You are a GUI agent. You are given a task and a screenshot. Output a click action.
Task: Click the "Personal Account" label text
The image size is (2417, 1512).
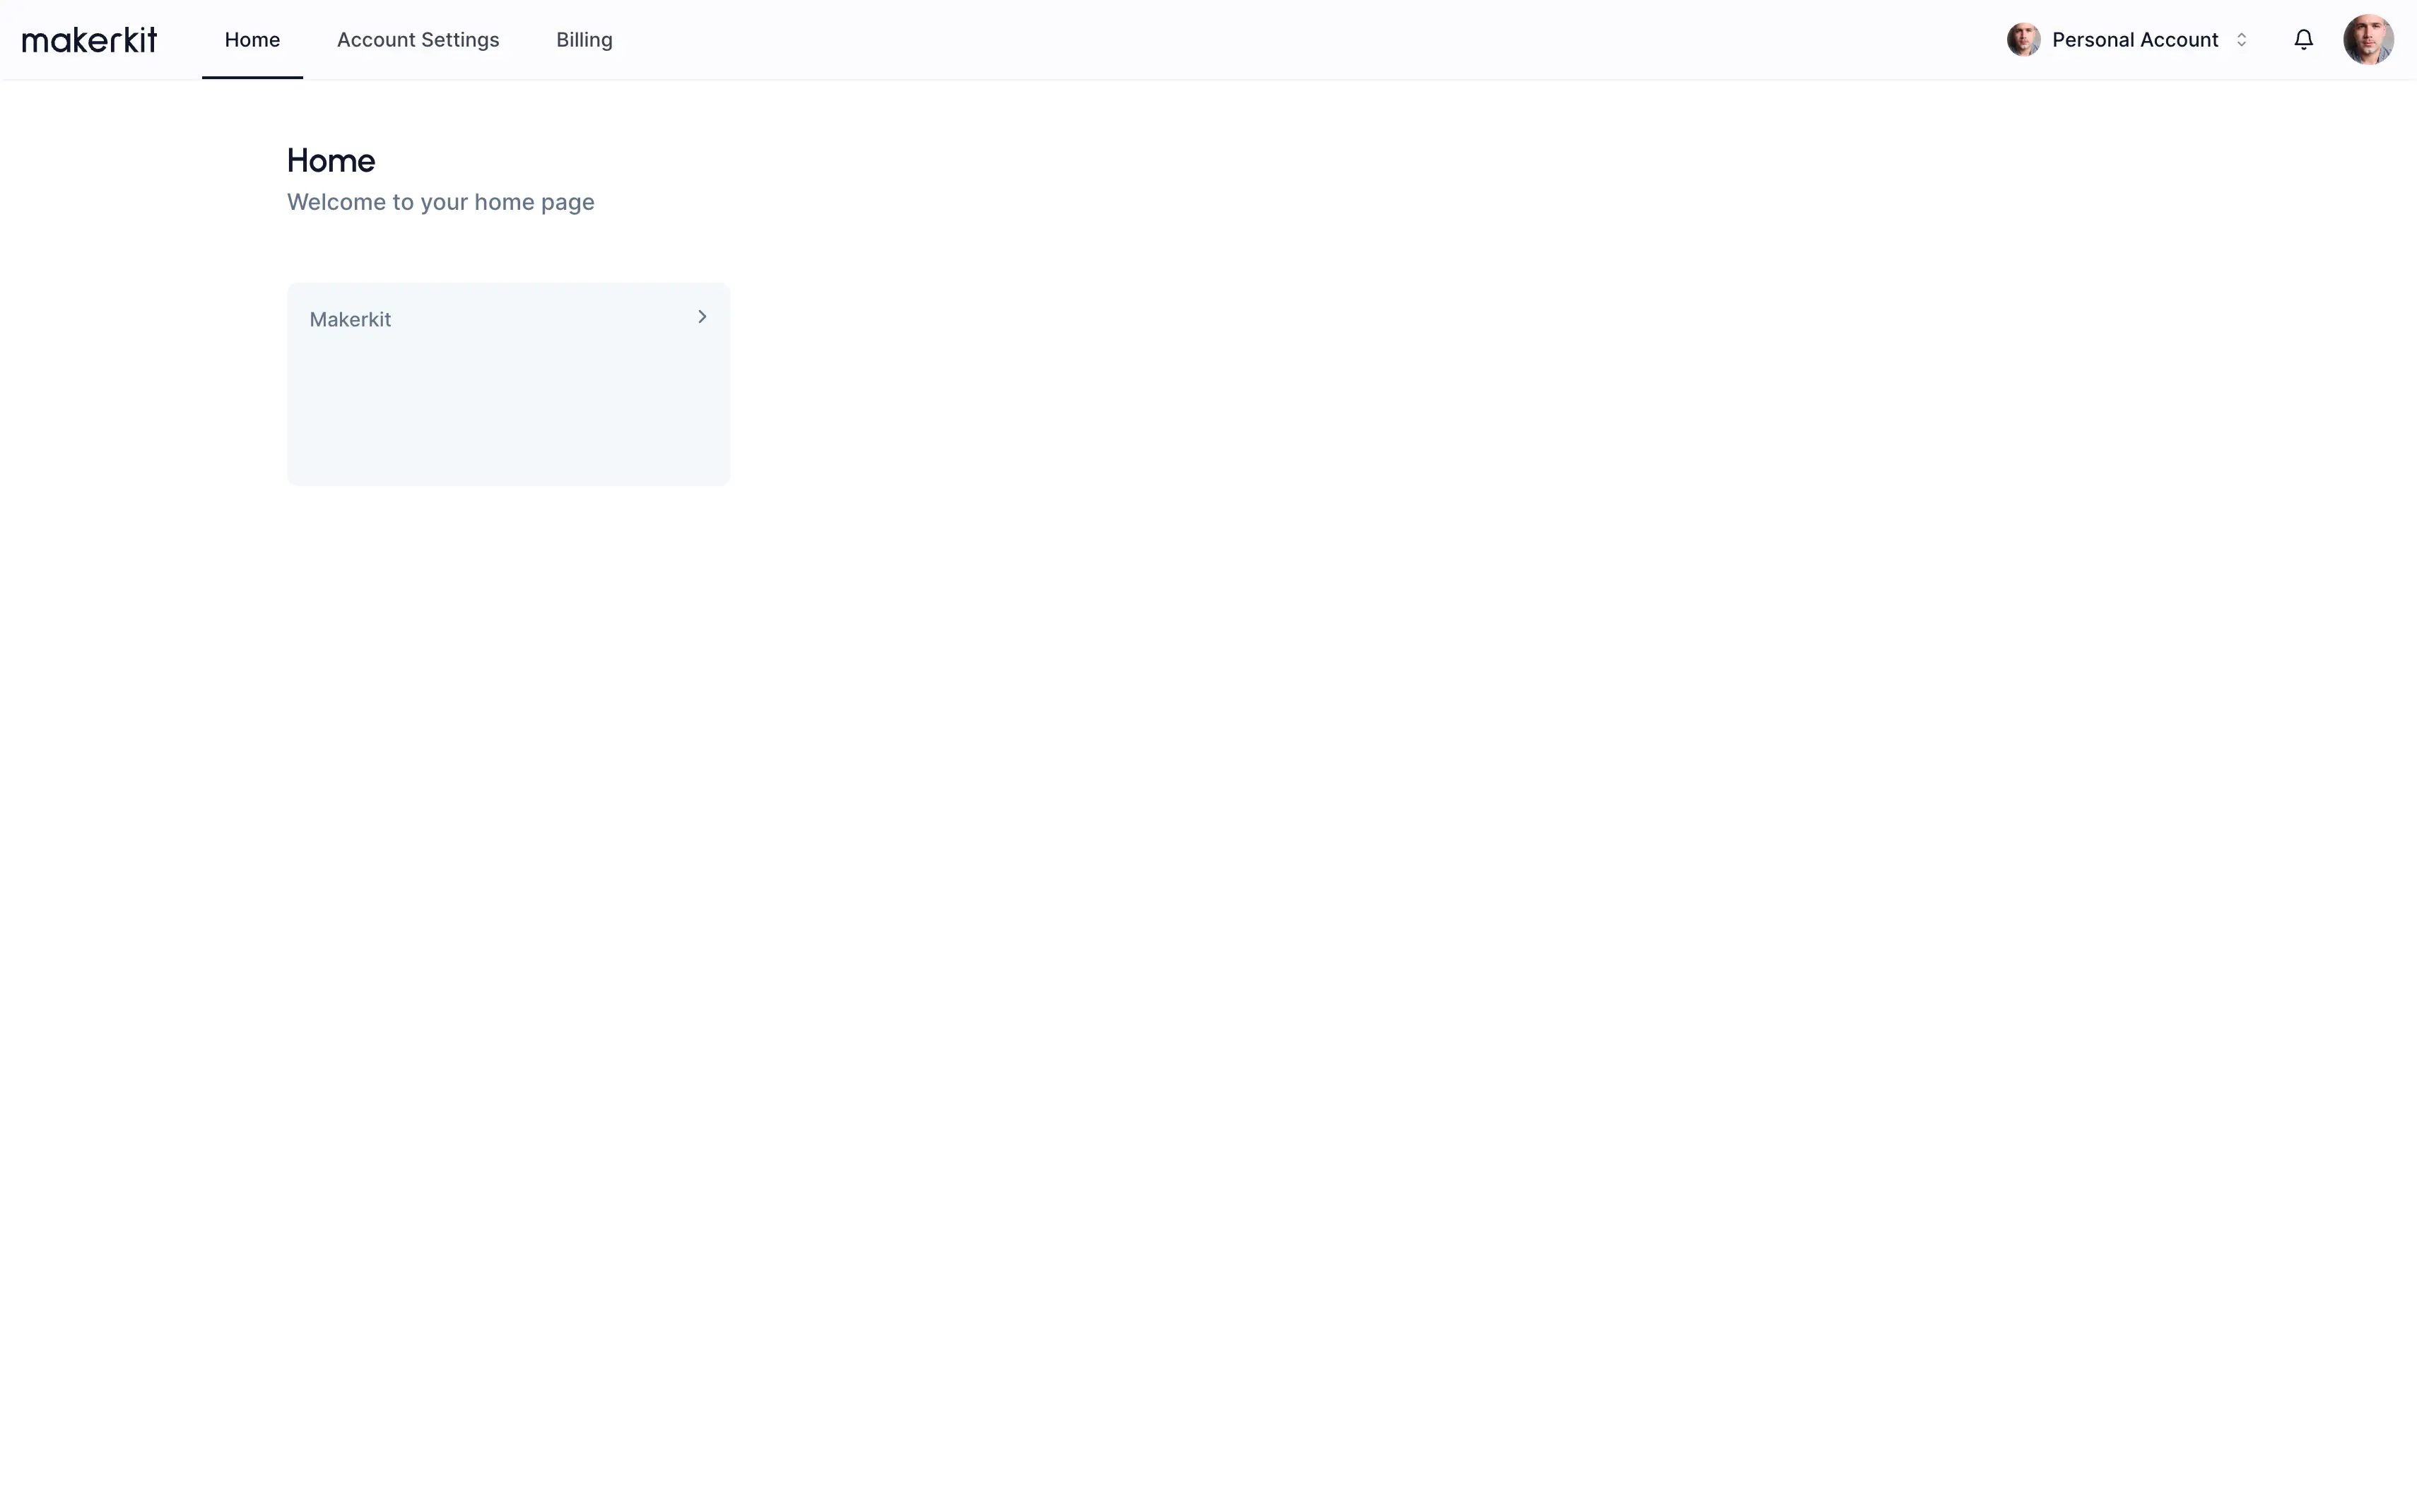(x=2135, y=40)
